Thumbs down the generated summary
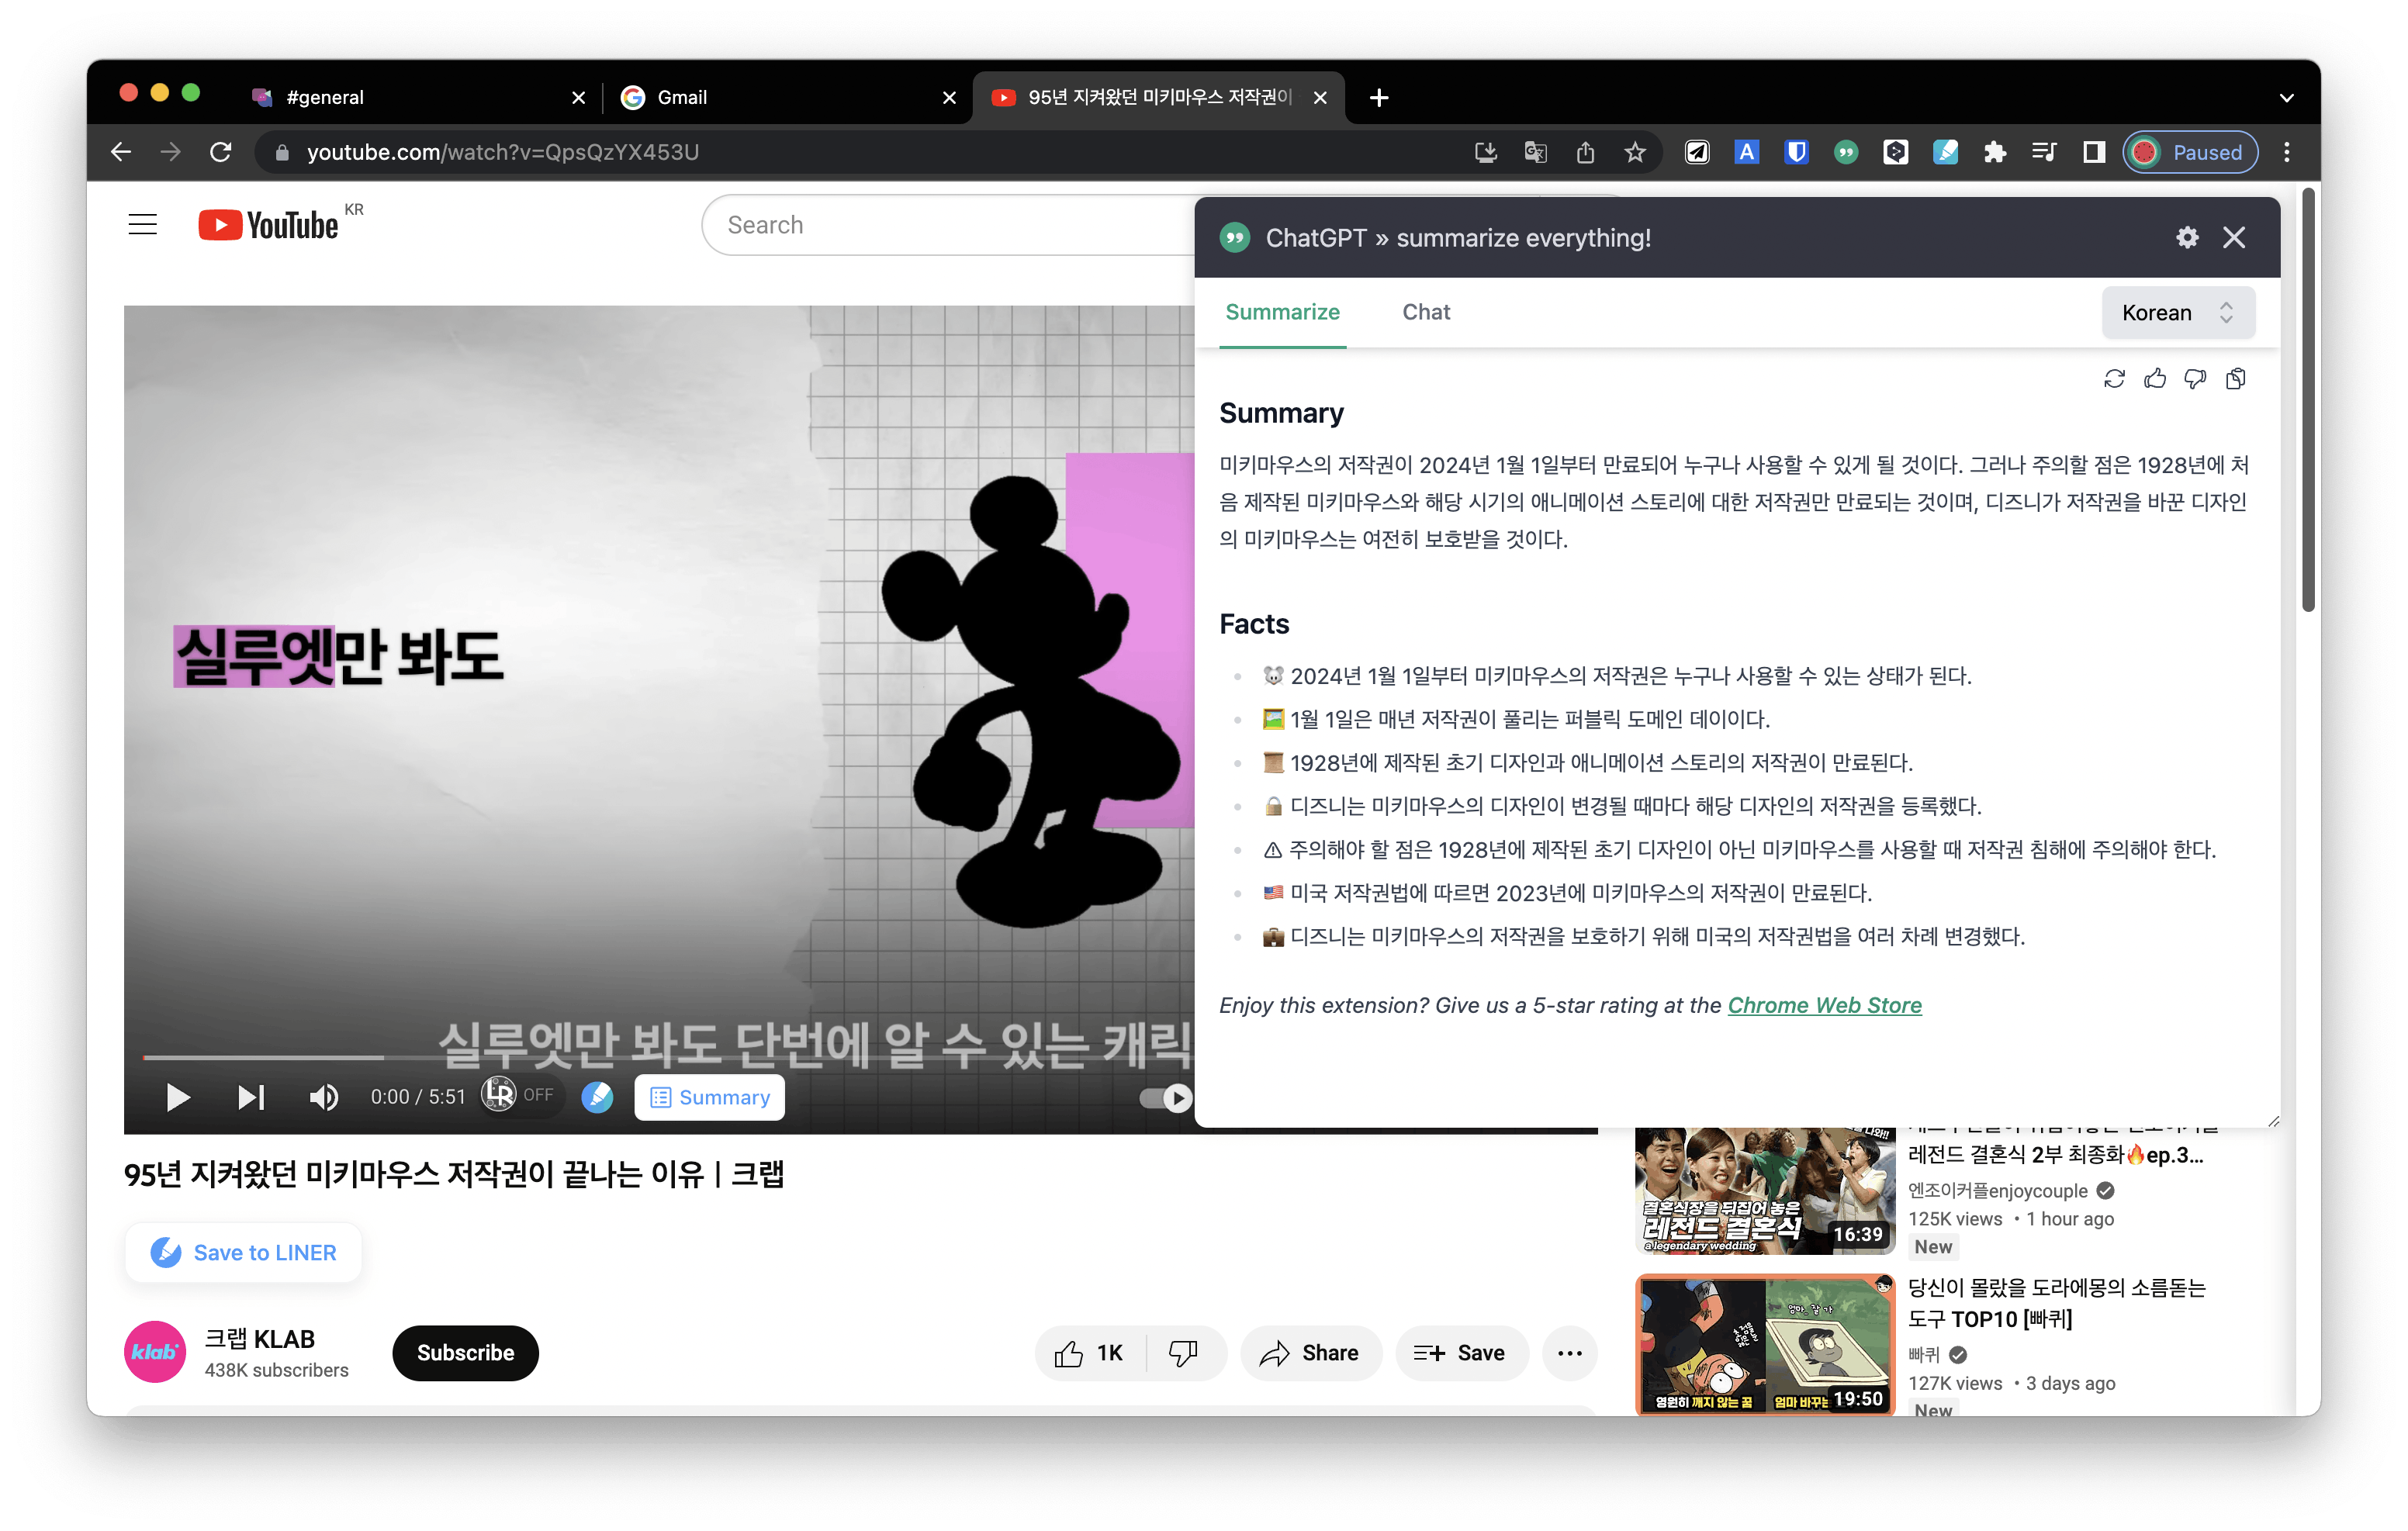The height and width of the screenshot is (1531, 2408). coord(2195,379)
